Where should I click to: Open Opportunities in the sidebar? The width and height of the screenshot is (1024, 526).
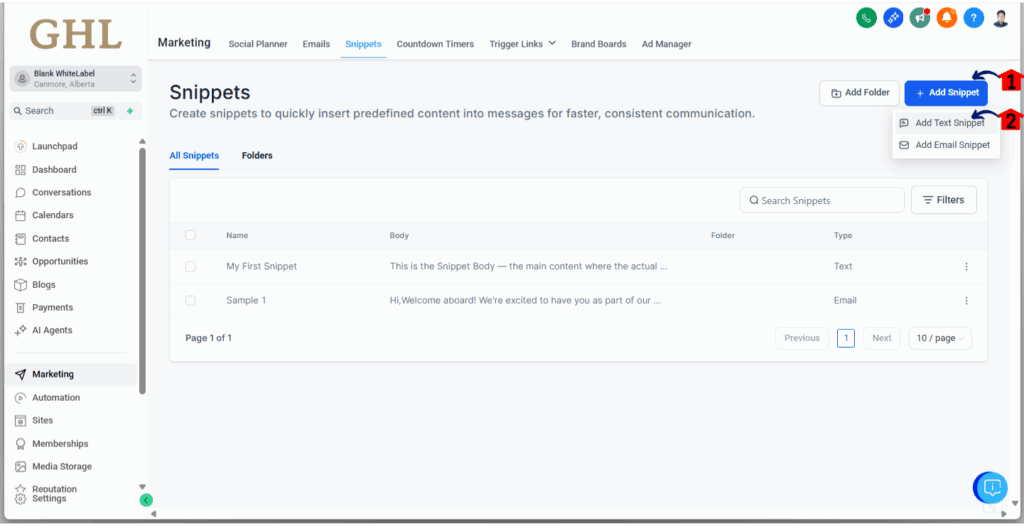(x=59, y=261)
